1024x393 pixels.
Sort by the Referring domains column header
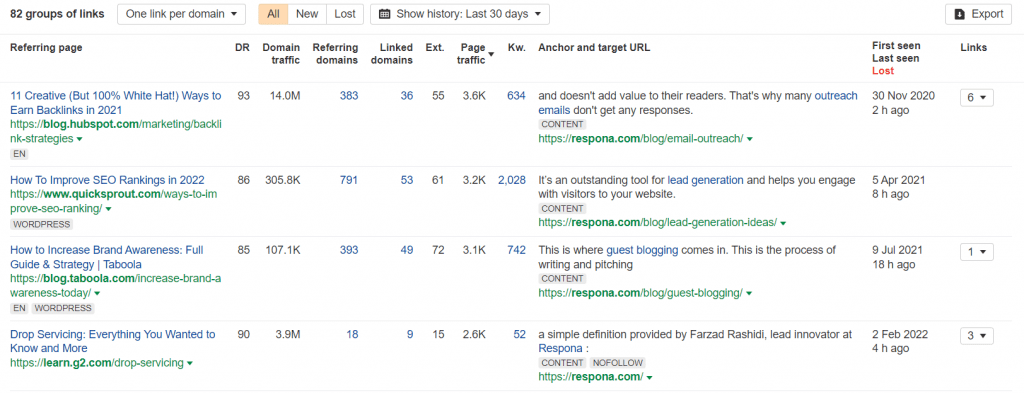click(x=336, y=54)
